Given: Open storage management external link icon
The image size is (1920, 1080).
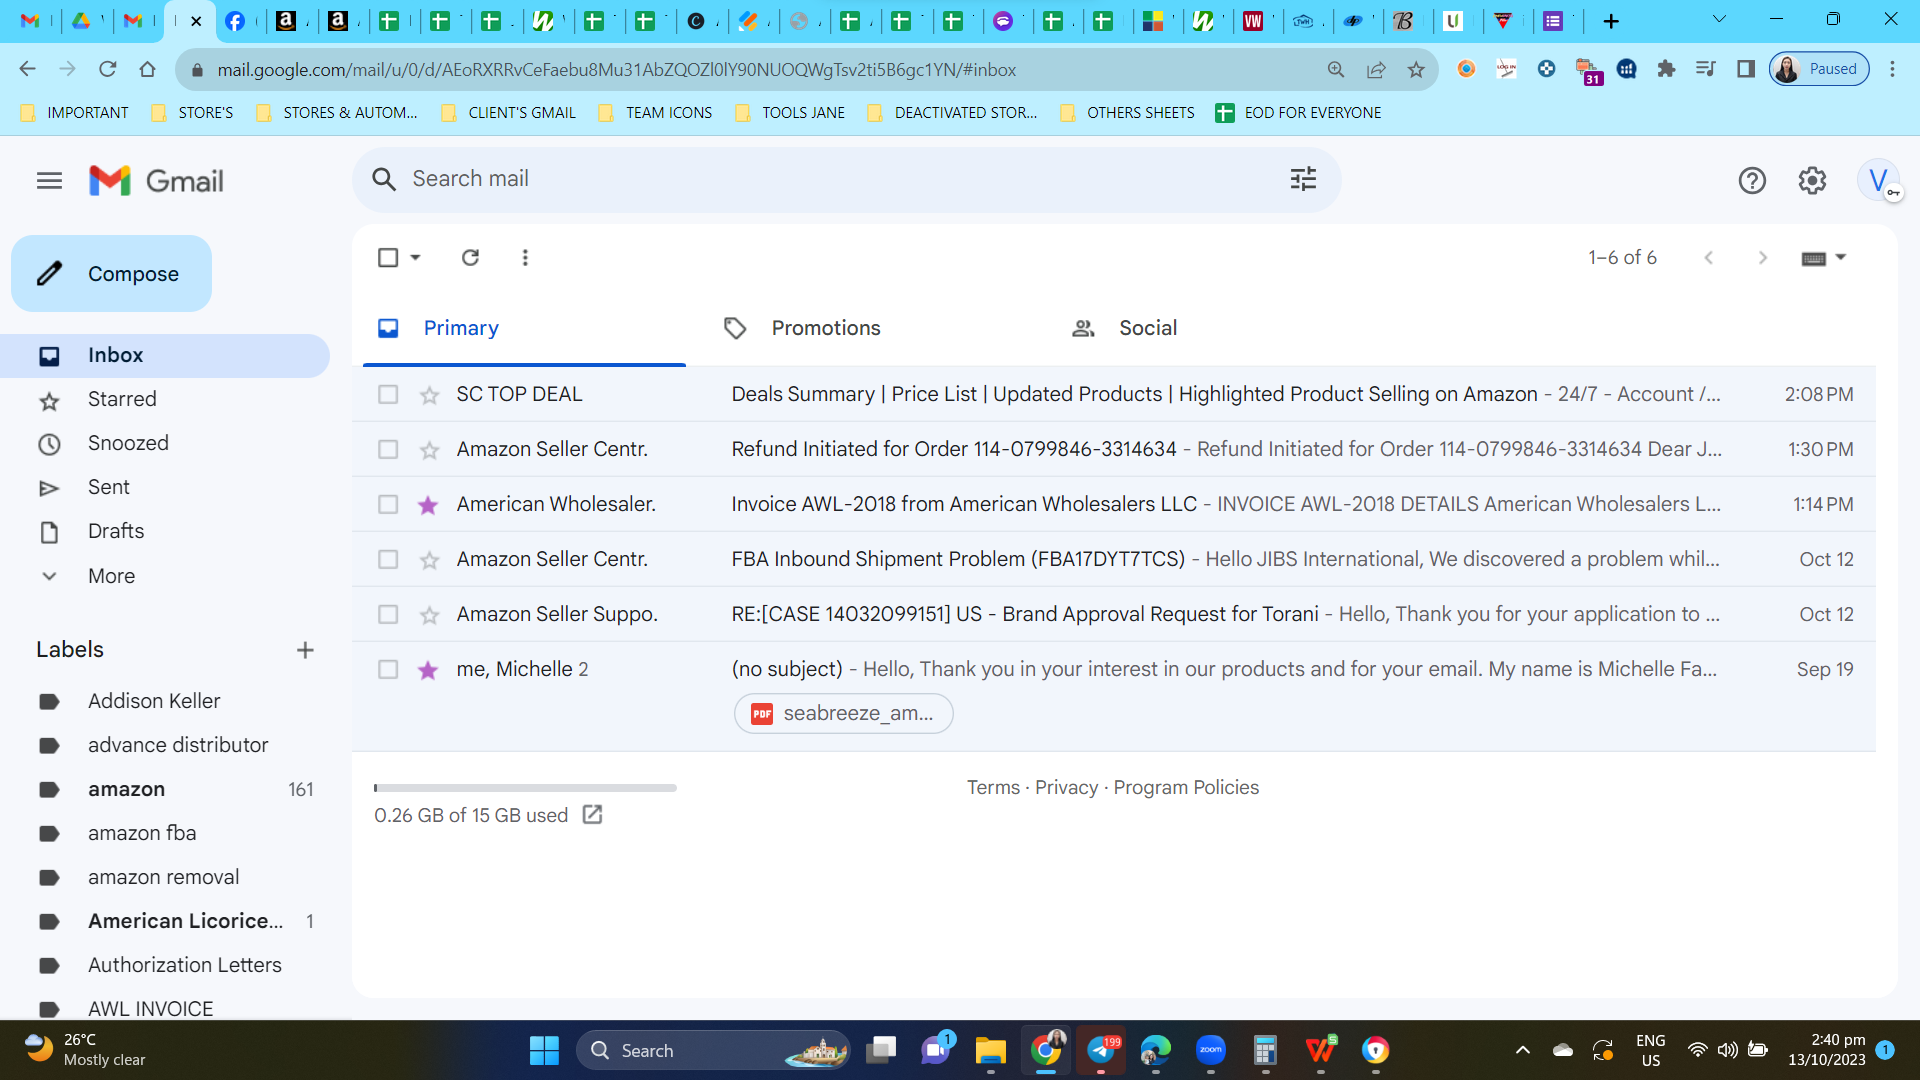Looking at the screenshot, I should pyautogui.click(x=593, y=815).
